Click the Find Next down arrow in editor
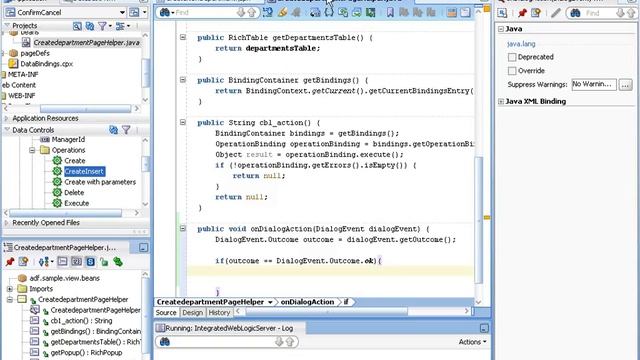Viewport: 640px width, 360px height. point(241,13)
